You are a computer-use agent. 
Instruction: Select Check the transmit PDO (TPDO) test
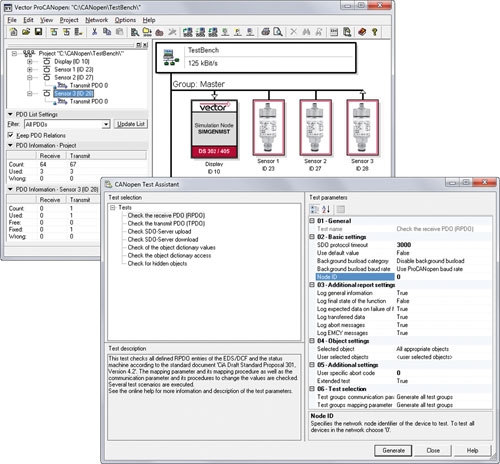(x=166, y=223)
